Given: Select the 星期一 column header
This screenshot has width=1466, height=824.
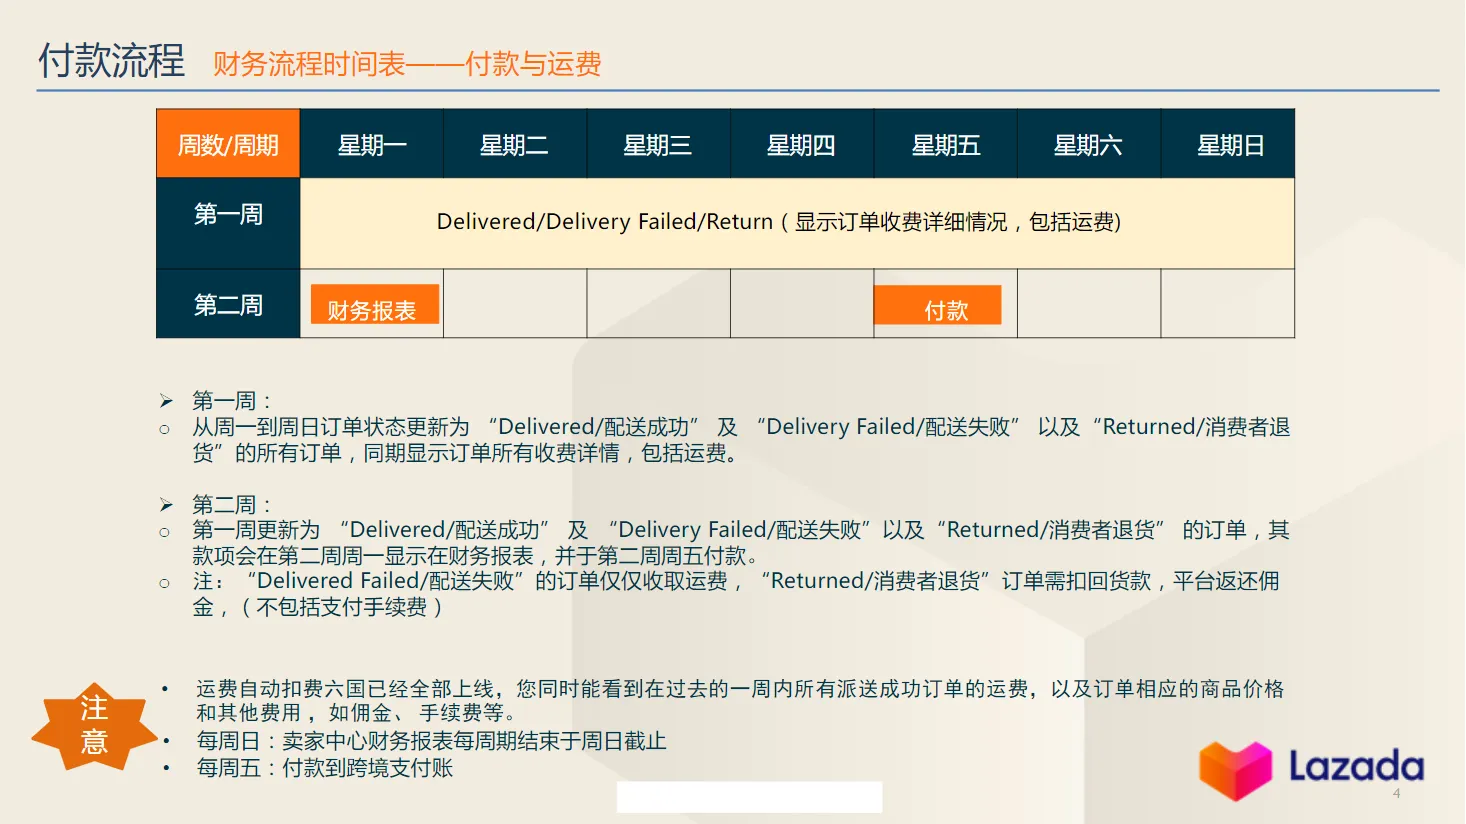Looking at the screenshot, I should point(371,143).
